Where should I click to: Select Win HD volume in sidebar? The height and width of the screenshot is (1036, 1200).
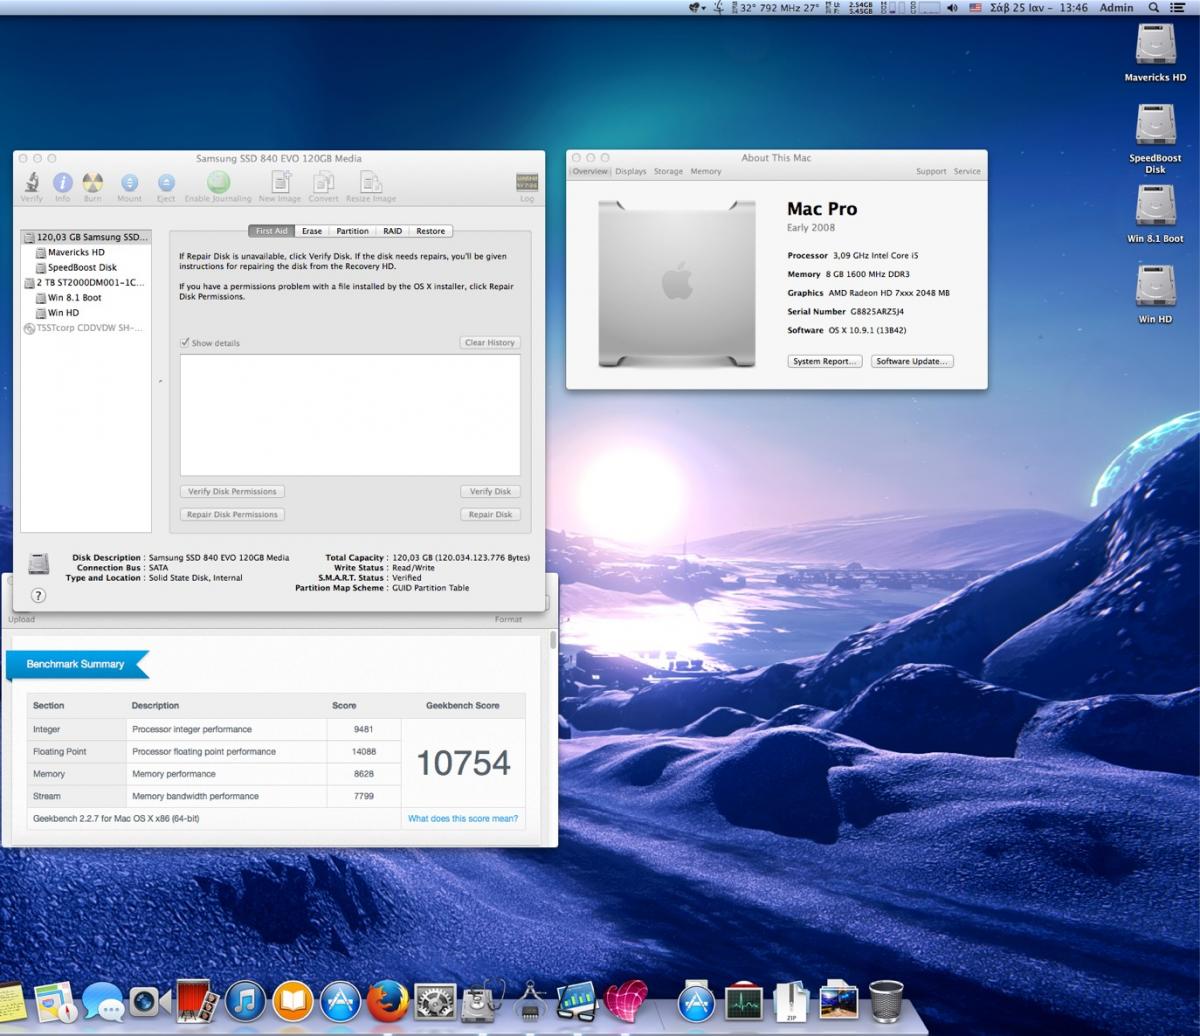pyautogui.click(x=86, y=312)
